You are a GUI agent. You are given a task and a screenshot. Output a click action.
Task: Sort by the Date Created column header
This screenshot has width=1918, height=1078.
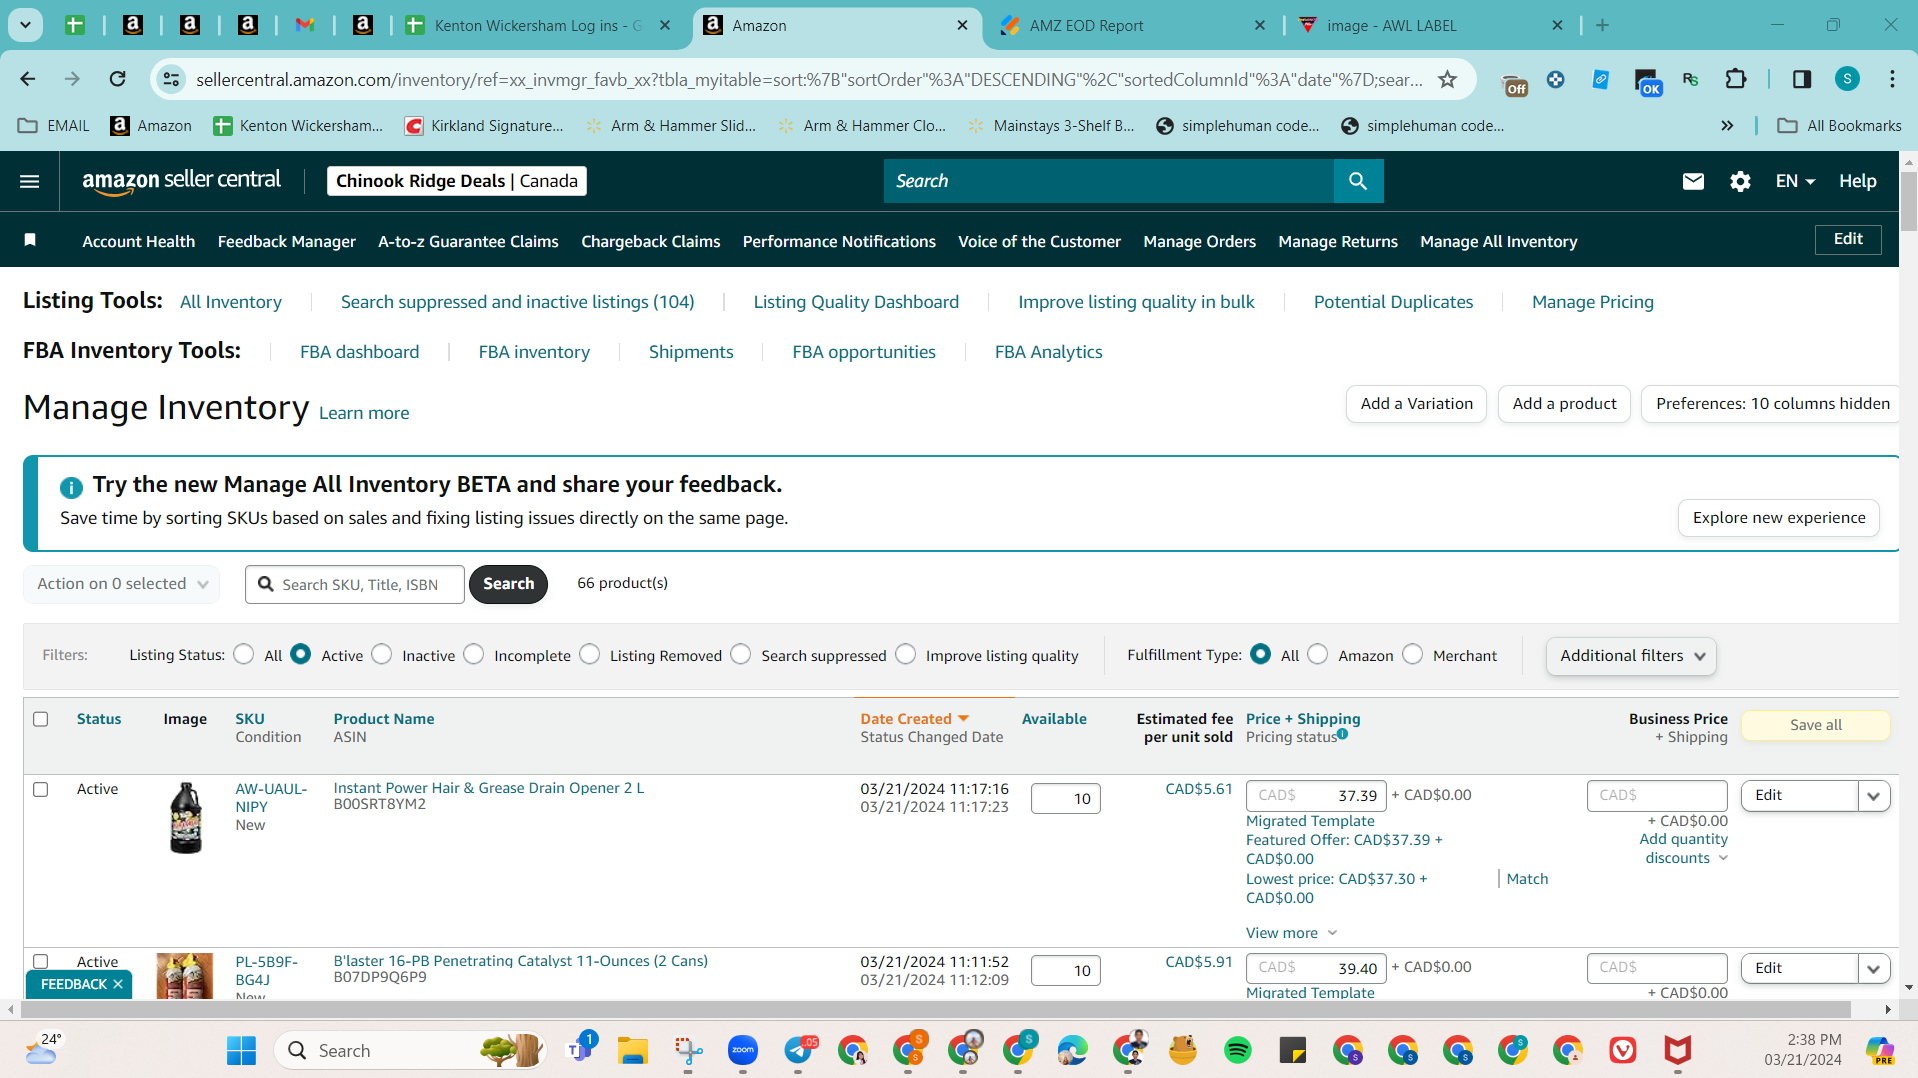click(x=914, y=719)
